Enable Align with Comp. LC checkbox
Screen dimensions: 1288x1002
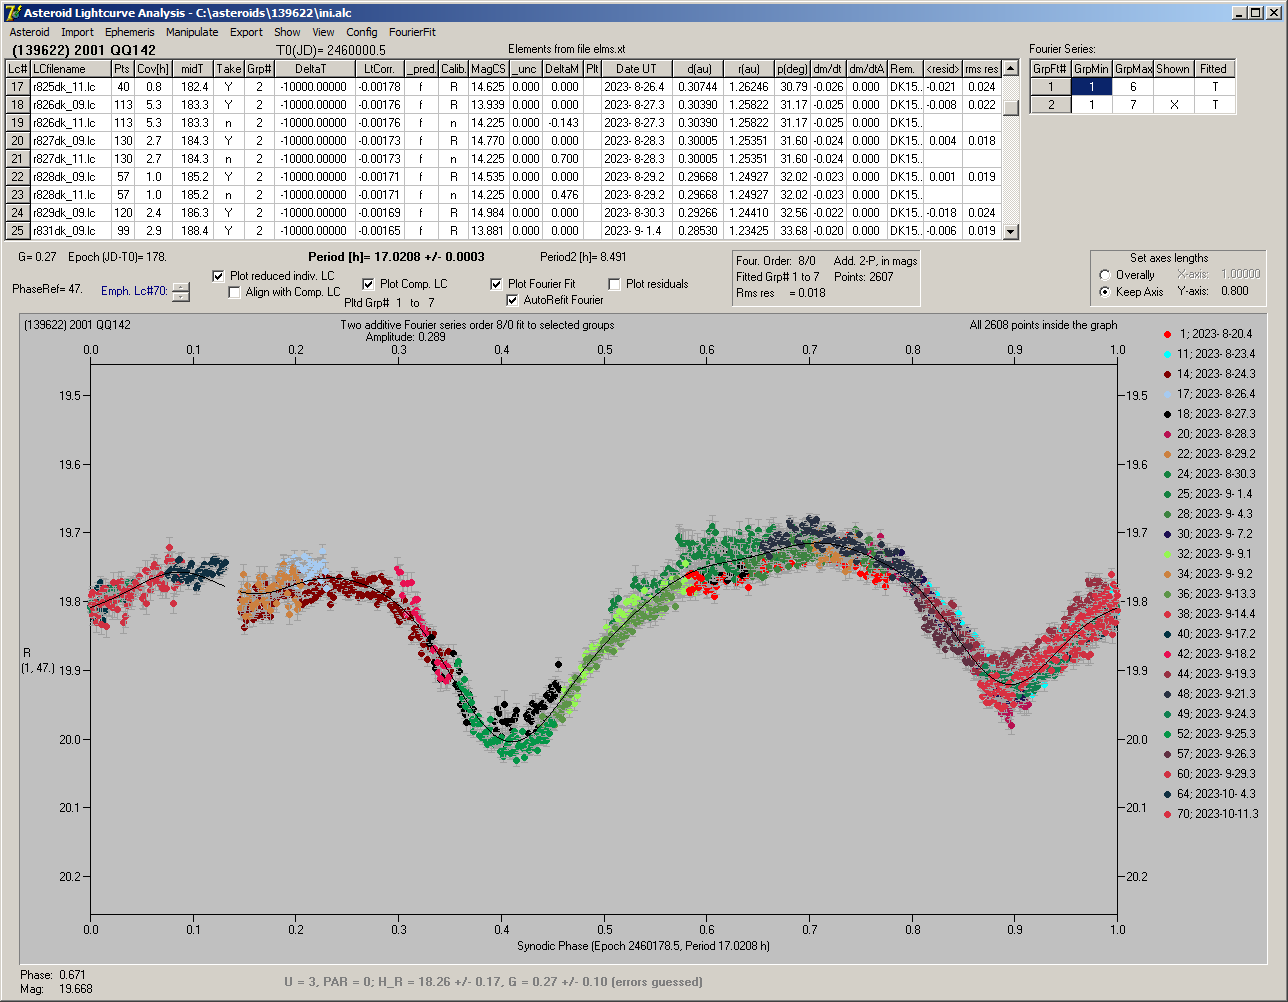click(x=235, y=293)
